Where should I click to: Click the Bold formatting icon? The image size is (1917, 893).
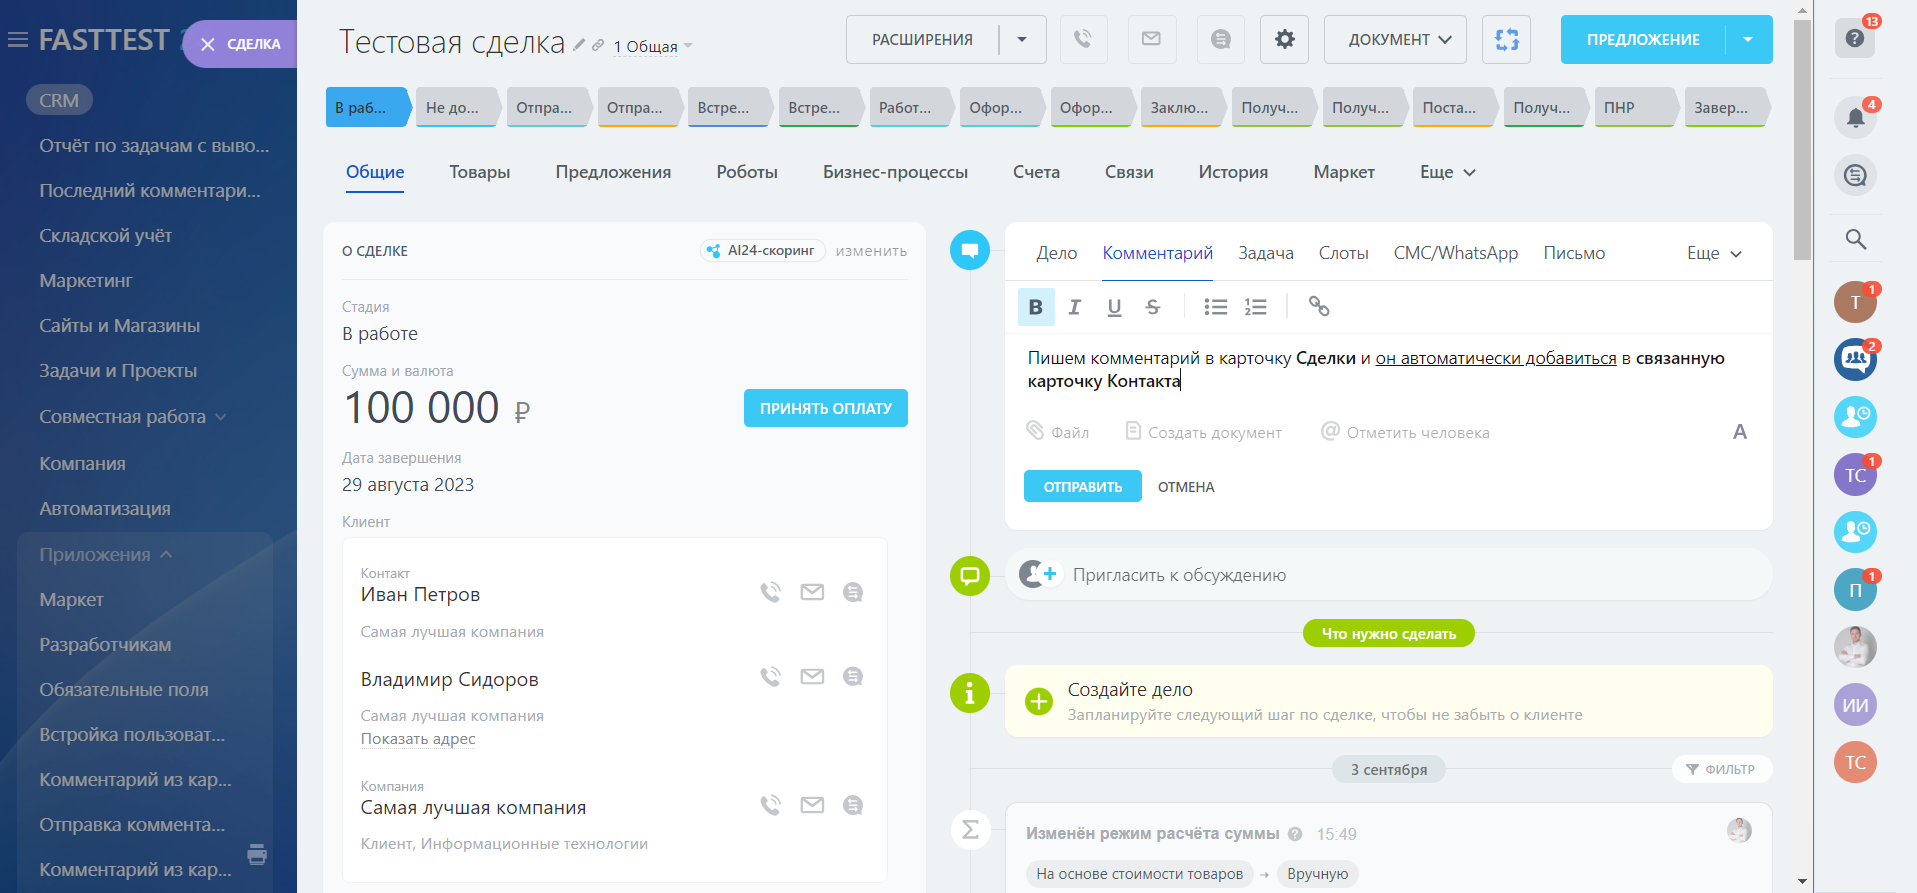(1035, 307)
